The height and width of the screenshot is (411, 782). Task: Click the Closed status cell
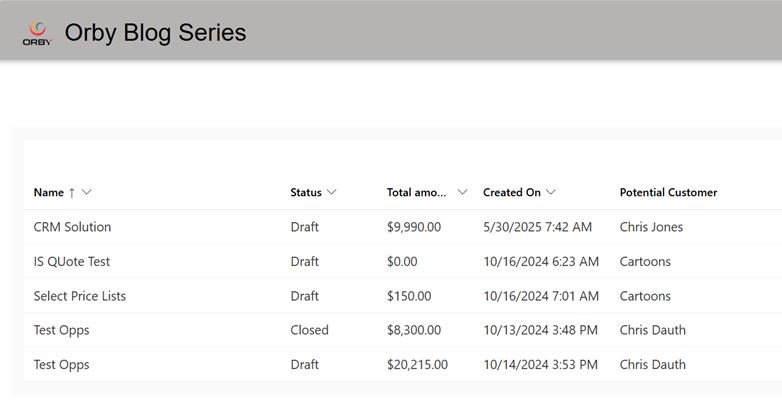click(x=310, y=330)
